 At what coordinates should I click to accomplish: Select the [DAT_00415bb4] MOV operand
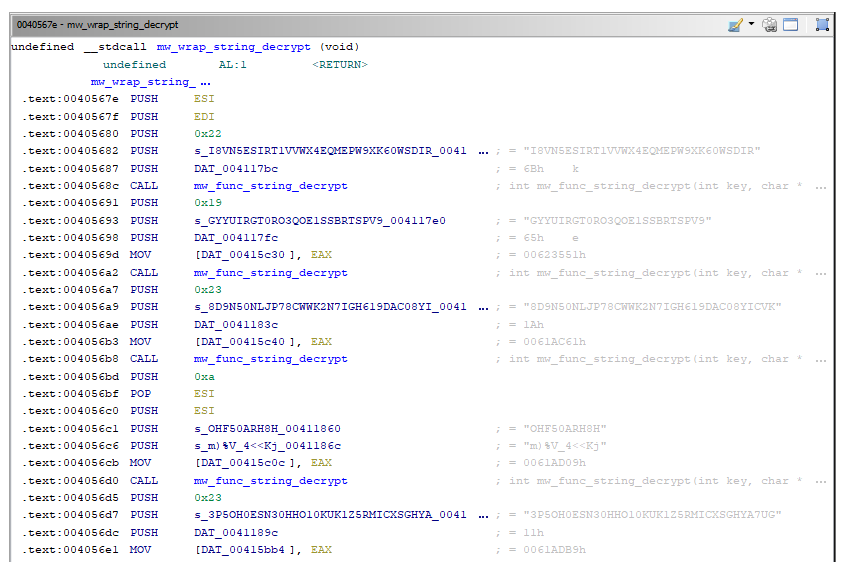[248, 550]
